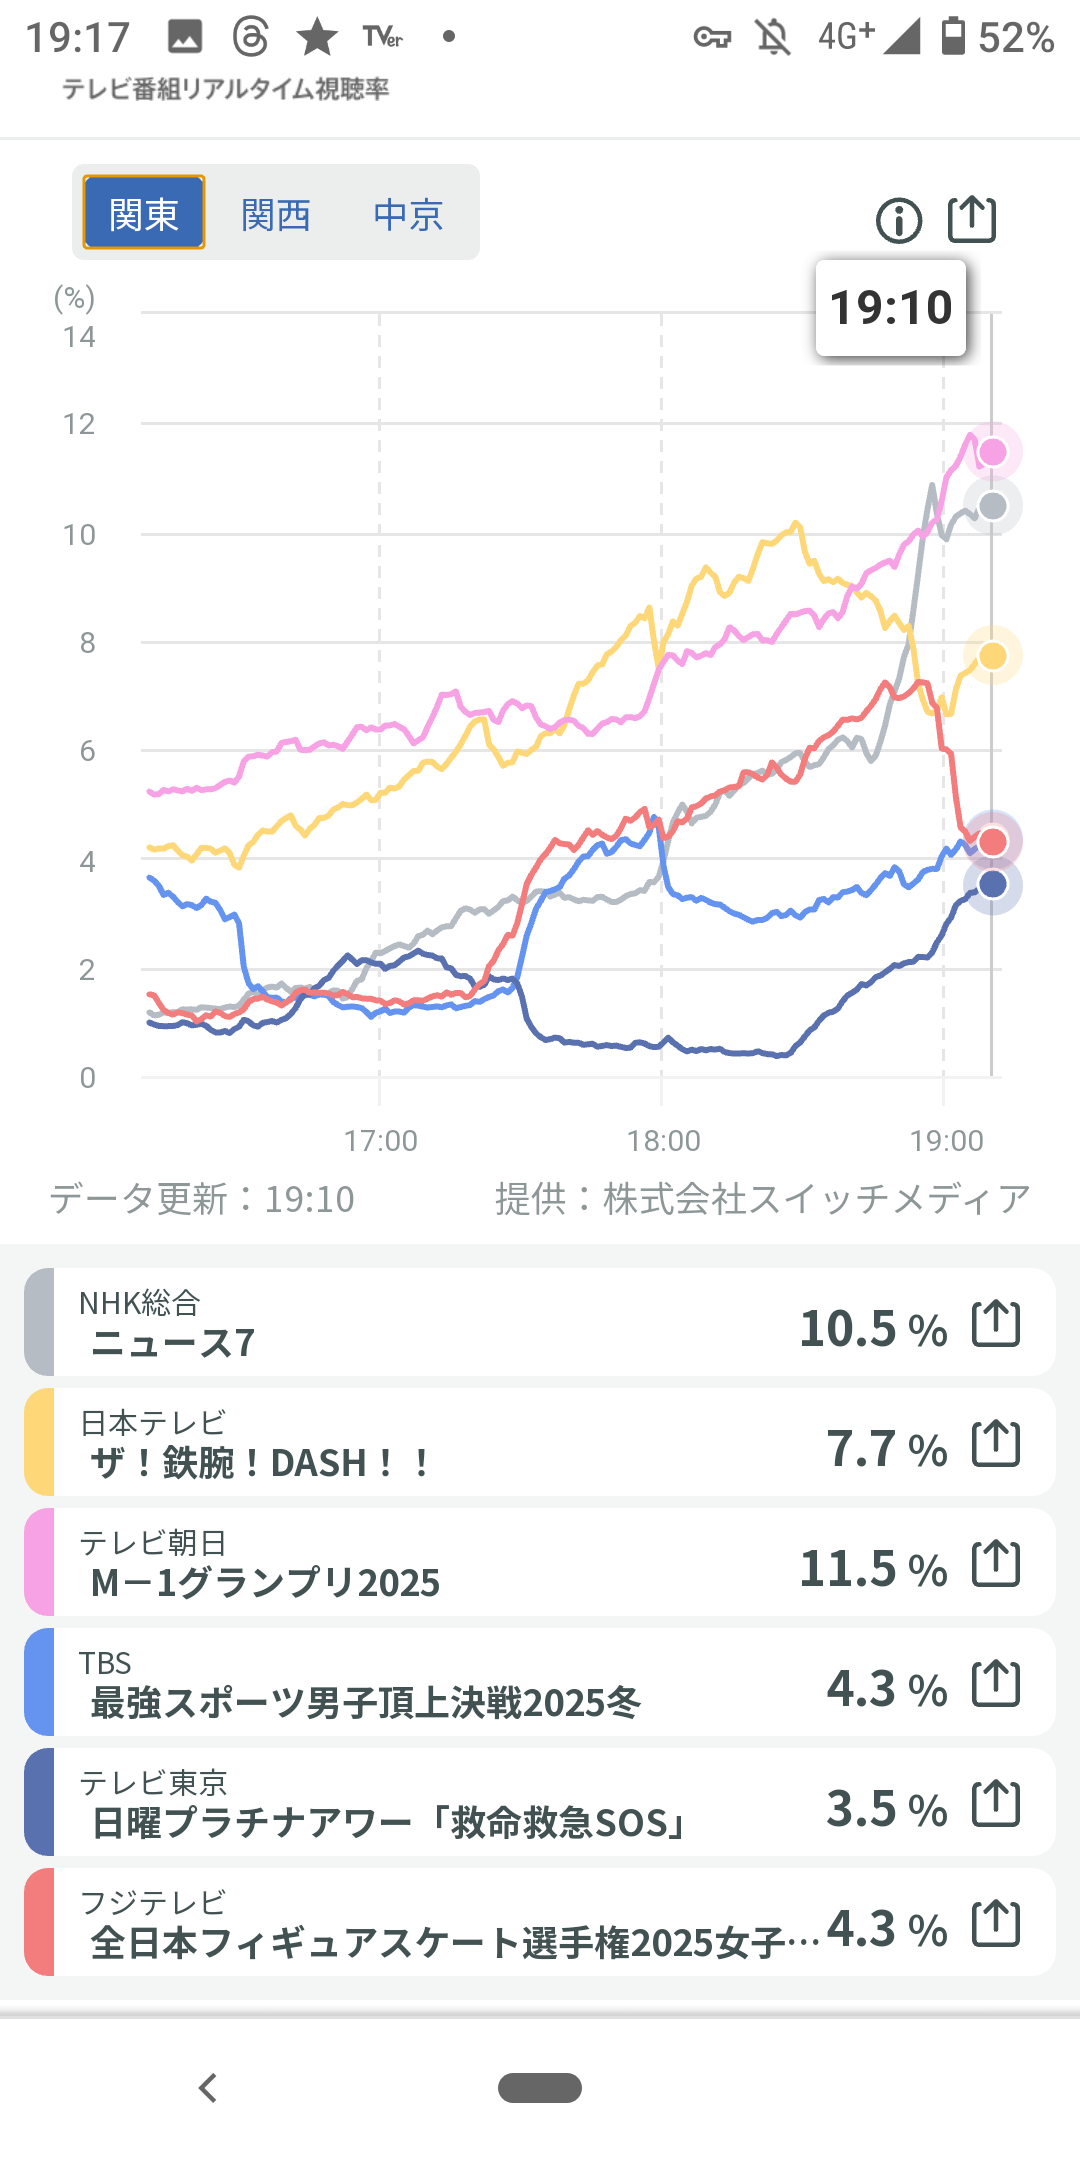The image size is (1080, 2160).
Task: Share the TBS 最強スポーツ男子頂上決戦 rating
Action: (996, 1684)
